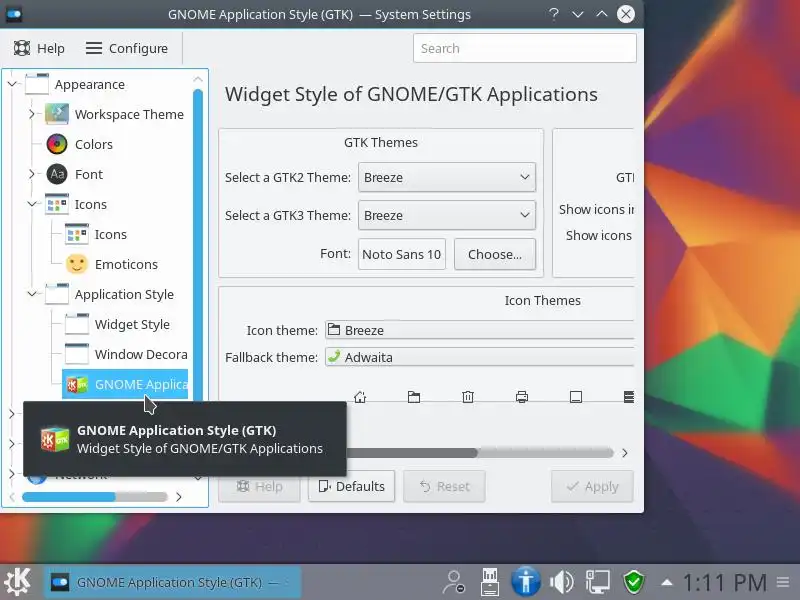The image size is (800, 600).
Task: Click the printer preview icon
Action: [521, 397]
